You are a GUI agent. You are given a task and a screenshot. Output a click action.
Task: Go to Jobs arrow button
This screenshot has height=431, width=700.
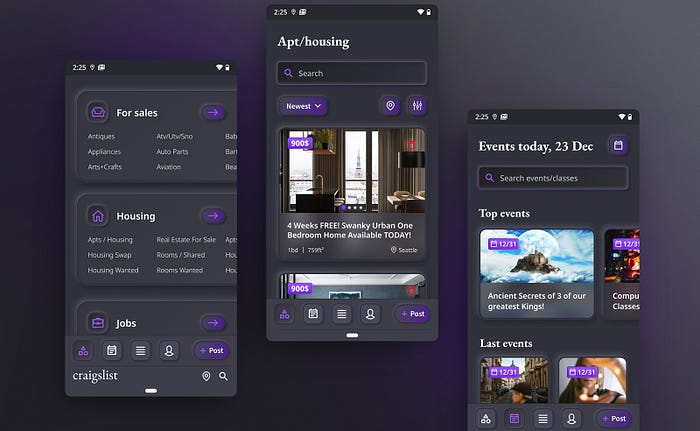(x=213, y=322)
